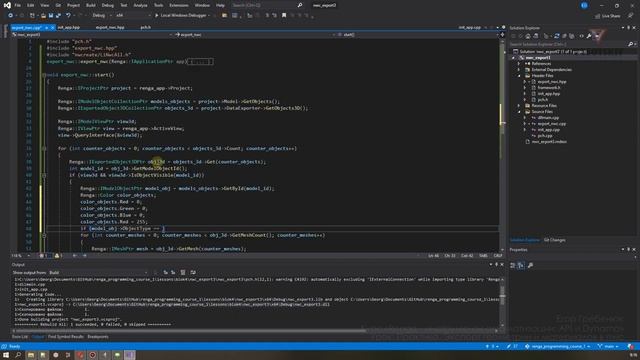Collapse the for-loop outlining marker at counter_objects
The width and height of the screenshot is (640, 360).
44,149
